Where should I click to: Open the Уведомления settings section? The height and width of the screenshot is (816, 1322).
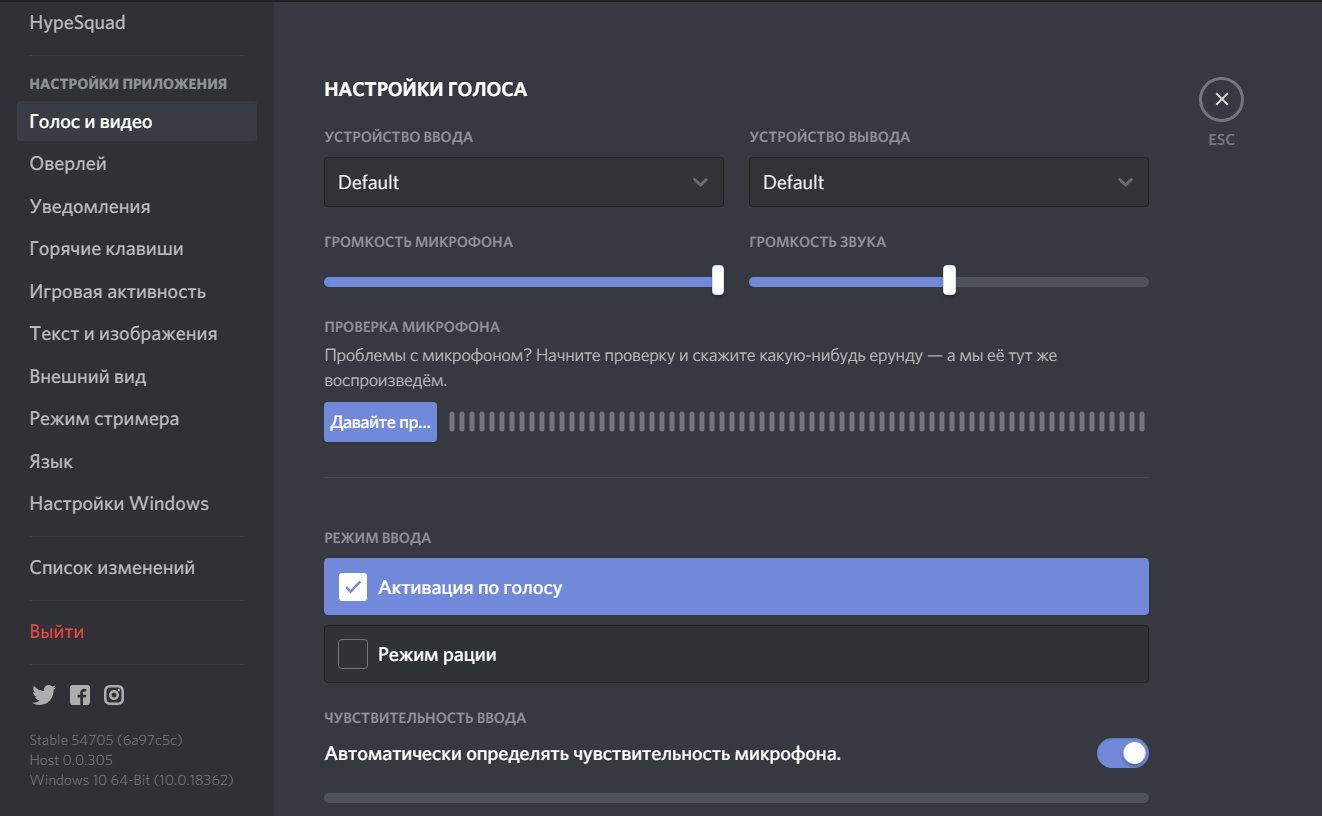[x=90, y=207]
